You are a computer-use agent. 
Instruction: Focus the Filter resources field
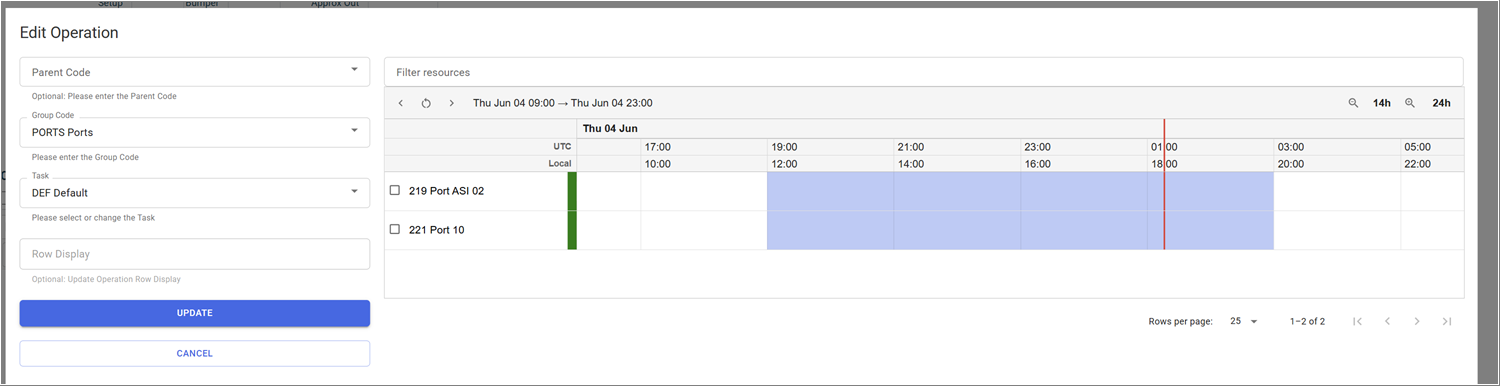click(924, 72)
